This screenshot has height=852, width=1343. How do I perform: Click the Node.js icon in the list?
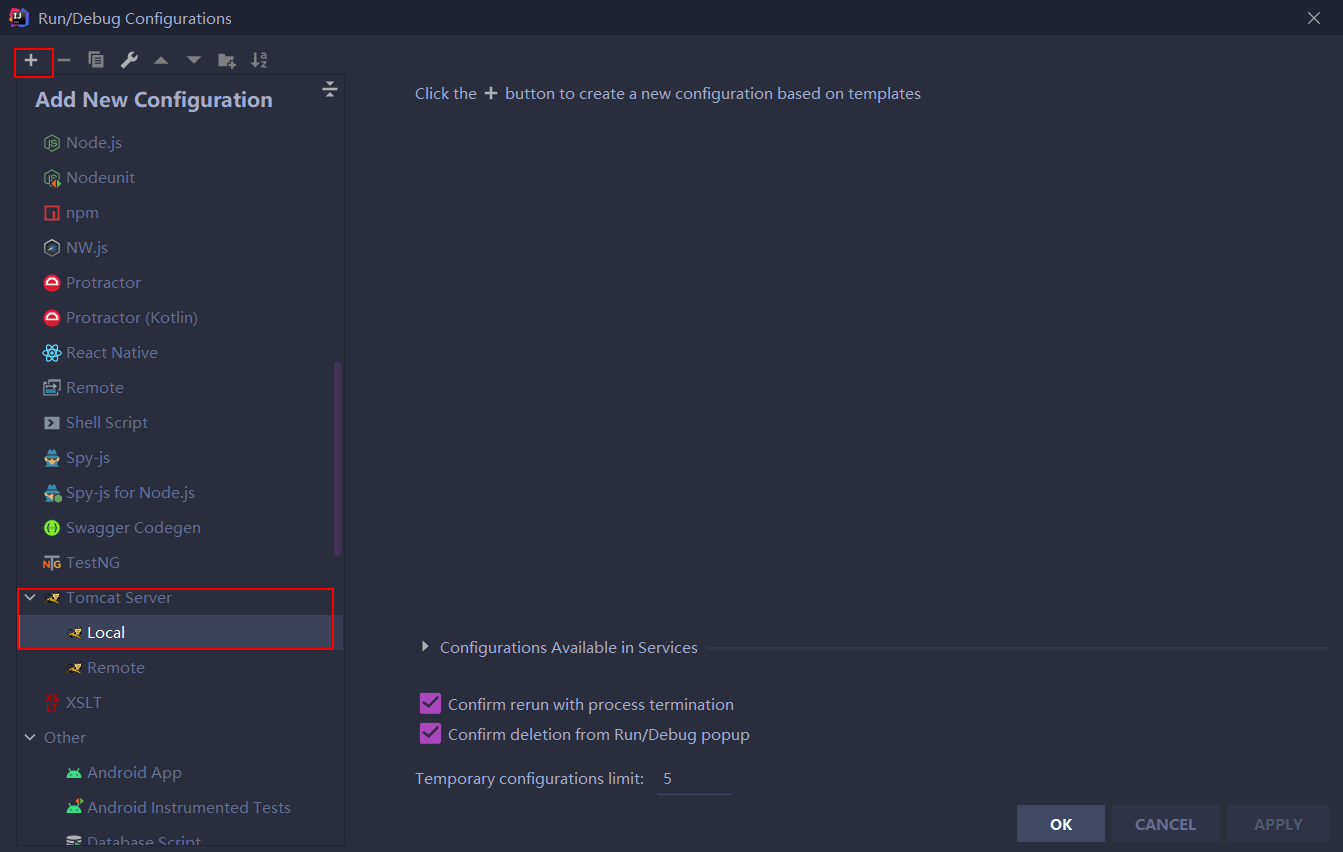click(x=52, y=143)
